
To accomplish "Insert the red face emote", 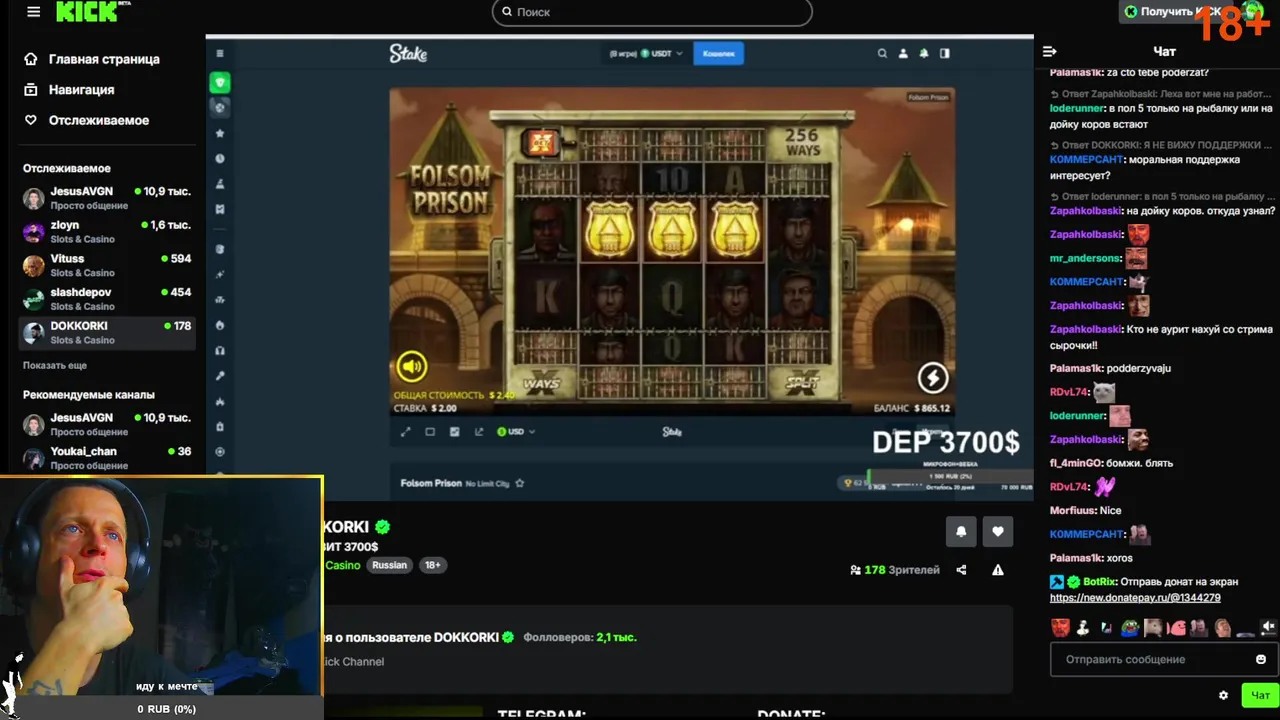I will pyautogui.click(x=1060, y=628).
